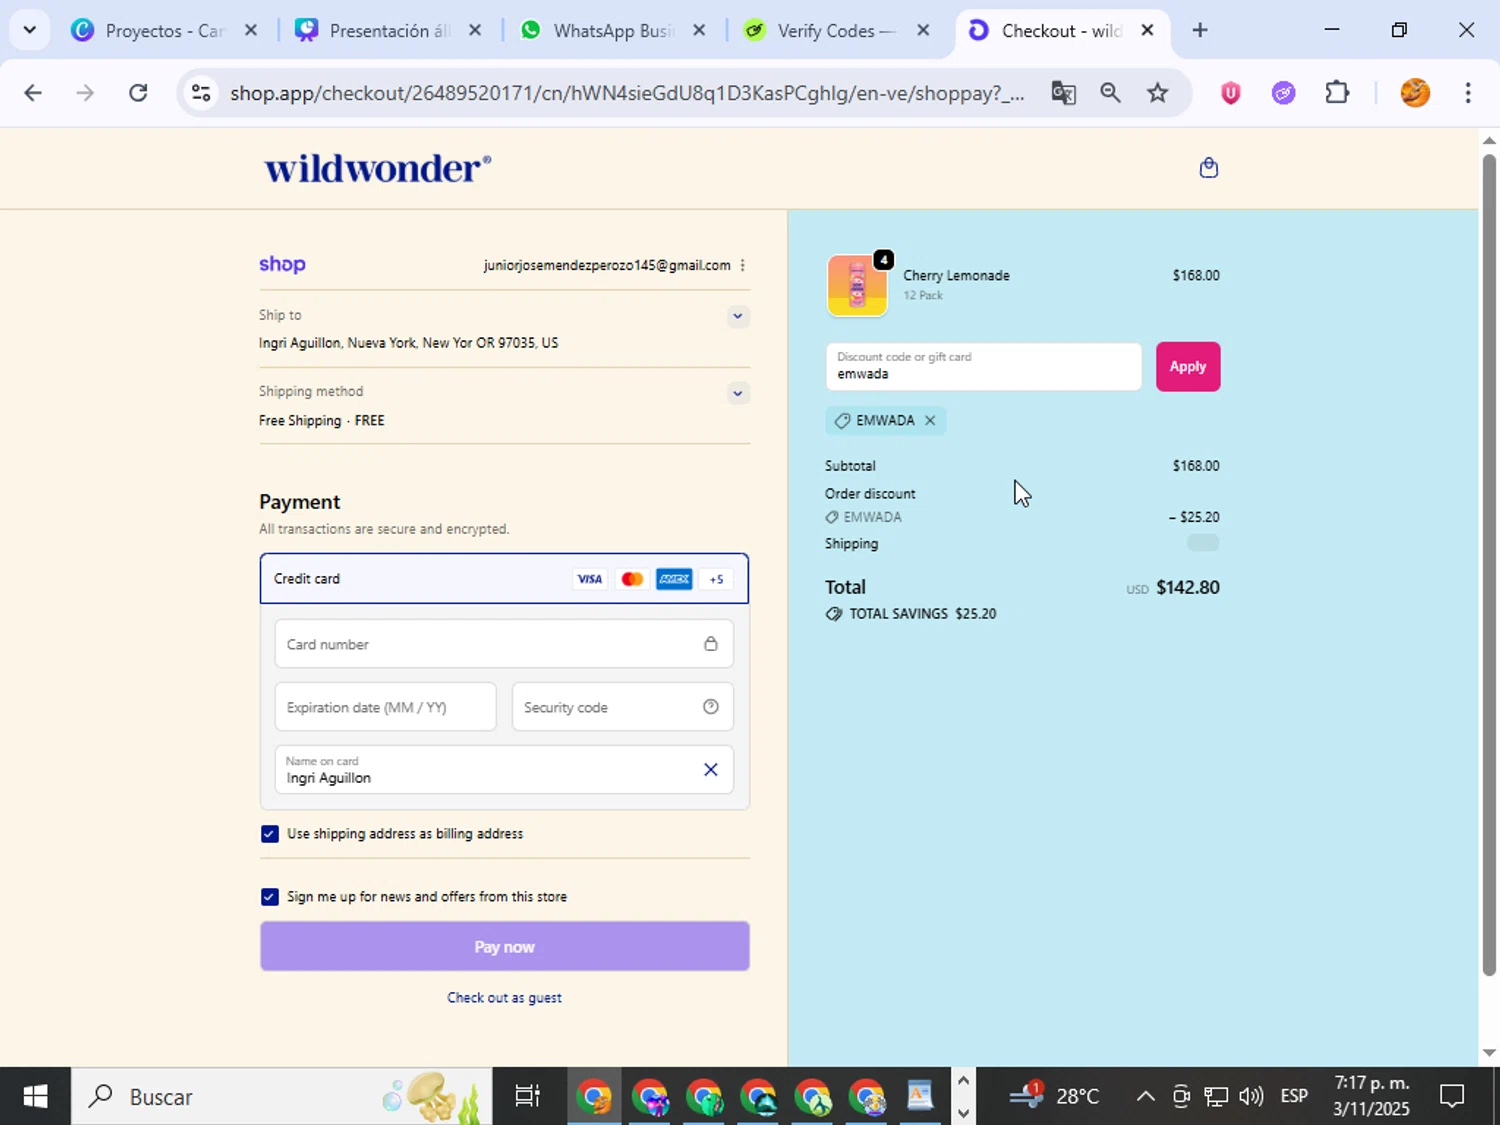Click the Security code field
1500x1125 pixels.
(622, 707)
